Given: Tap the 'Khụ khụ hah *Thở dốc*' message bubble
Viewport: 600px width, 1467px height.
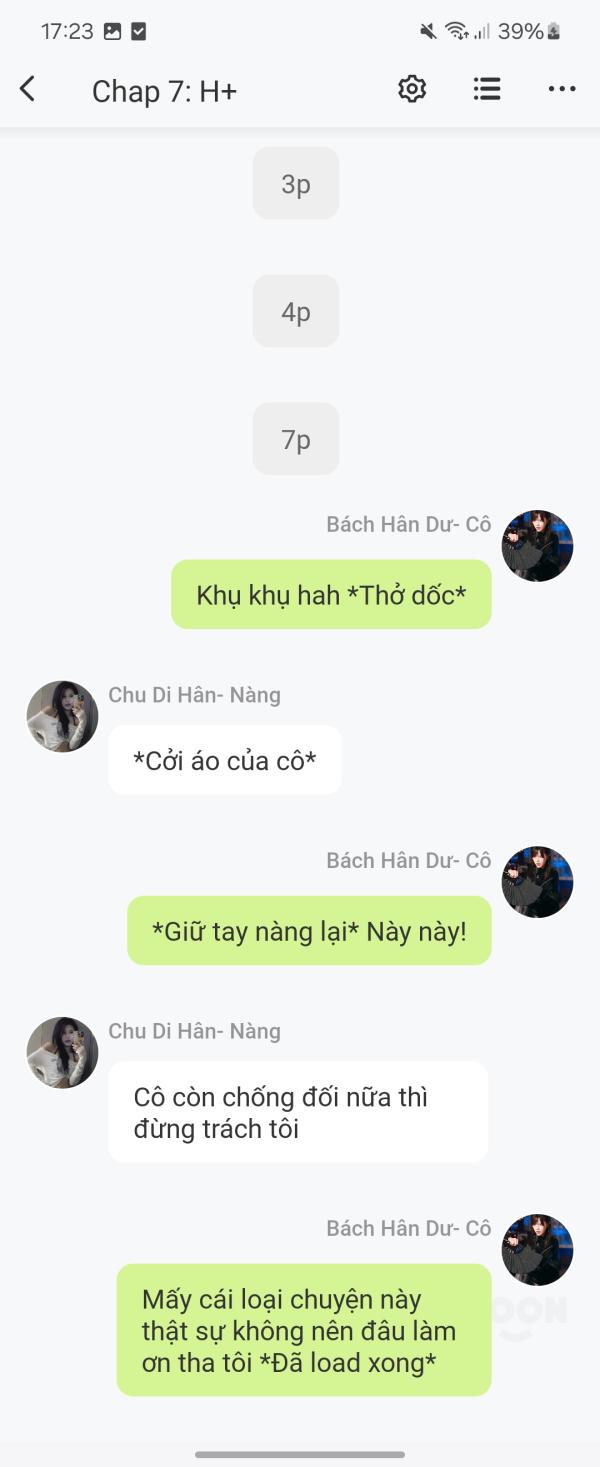Looking at the screenshot, I should [x=331, y=594].
